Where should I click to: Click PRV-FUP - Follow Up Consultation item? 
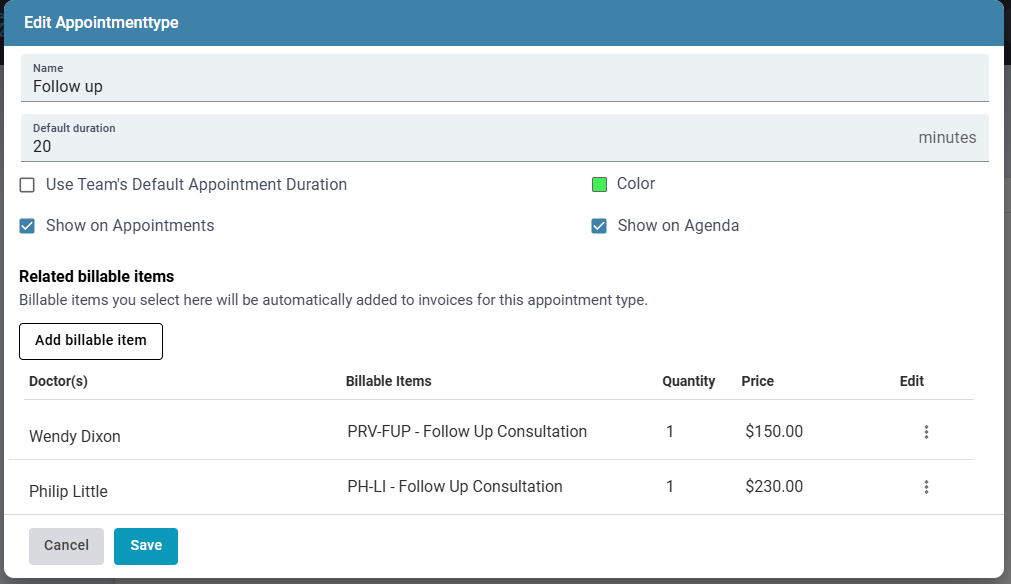coord(467,432)
